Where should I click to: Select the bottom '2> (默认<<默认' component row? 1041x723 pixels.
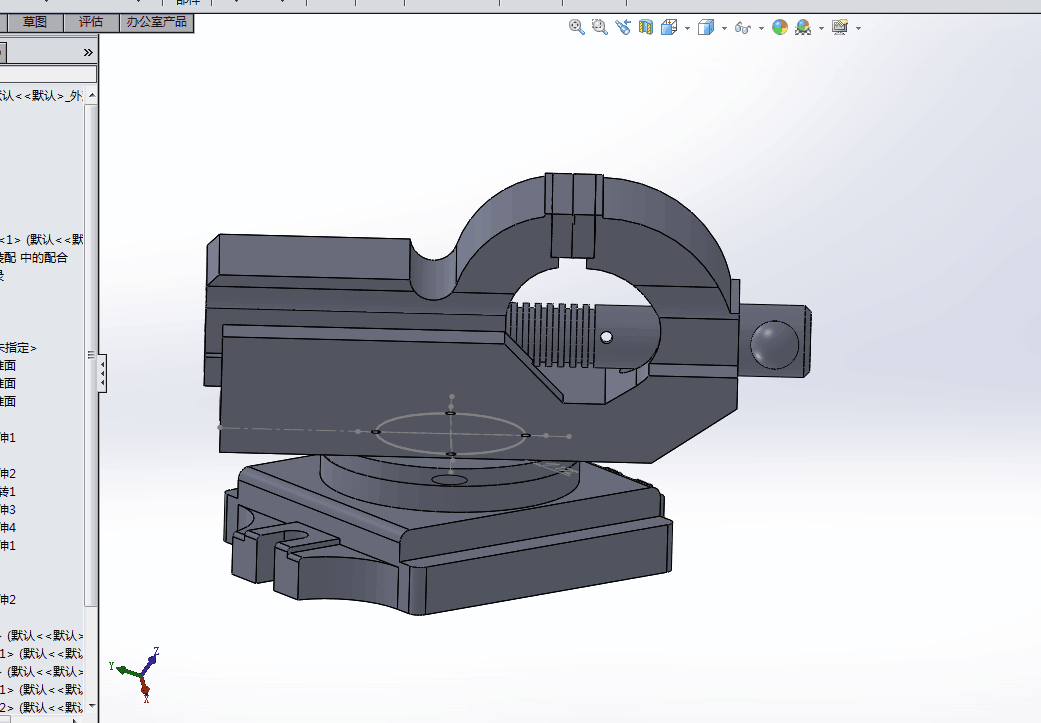[41, 707]
